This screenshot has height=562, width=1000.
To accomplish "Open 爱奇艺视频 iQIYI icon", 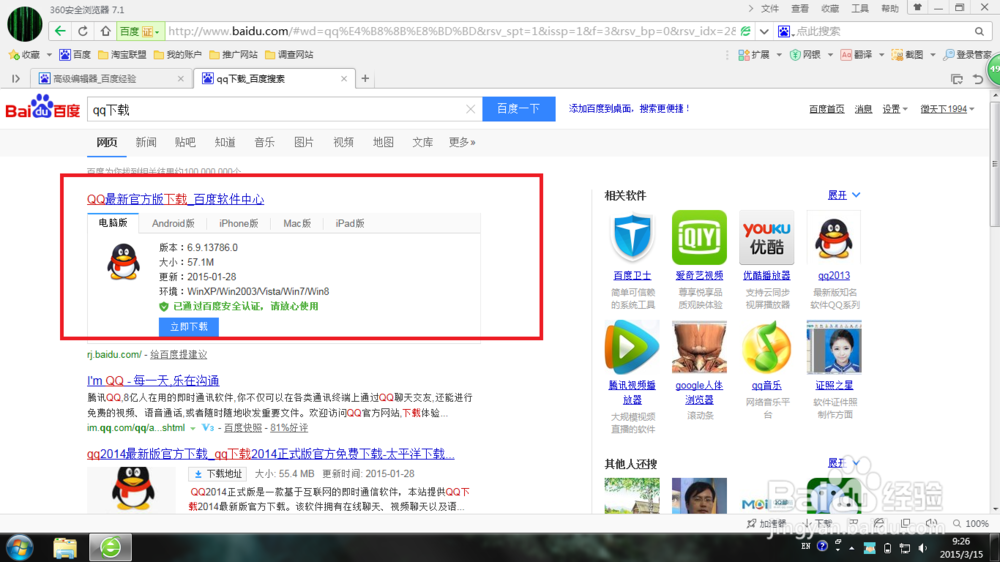I will pos(699,237).
